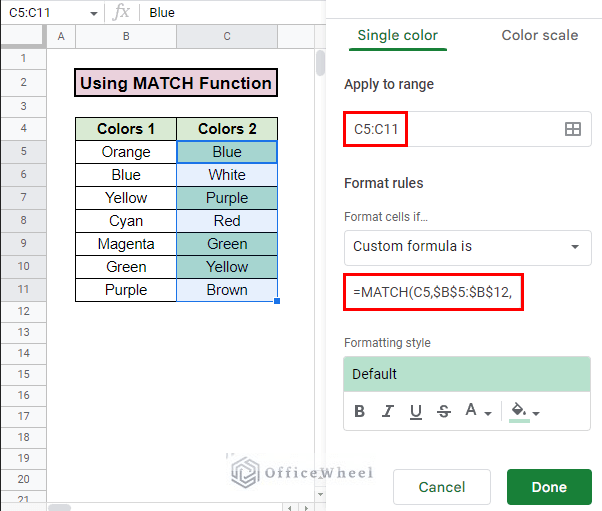
Task: Select the Magenta cell
Action: [x=126, y=244]
